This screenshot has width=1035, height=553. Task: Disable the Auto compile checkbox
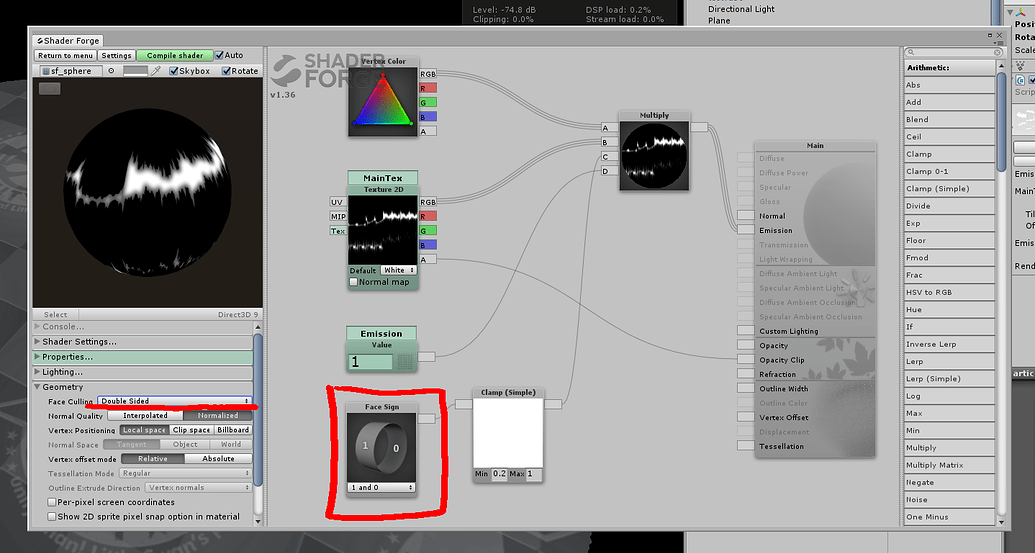tap(220, 55)
